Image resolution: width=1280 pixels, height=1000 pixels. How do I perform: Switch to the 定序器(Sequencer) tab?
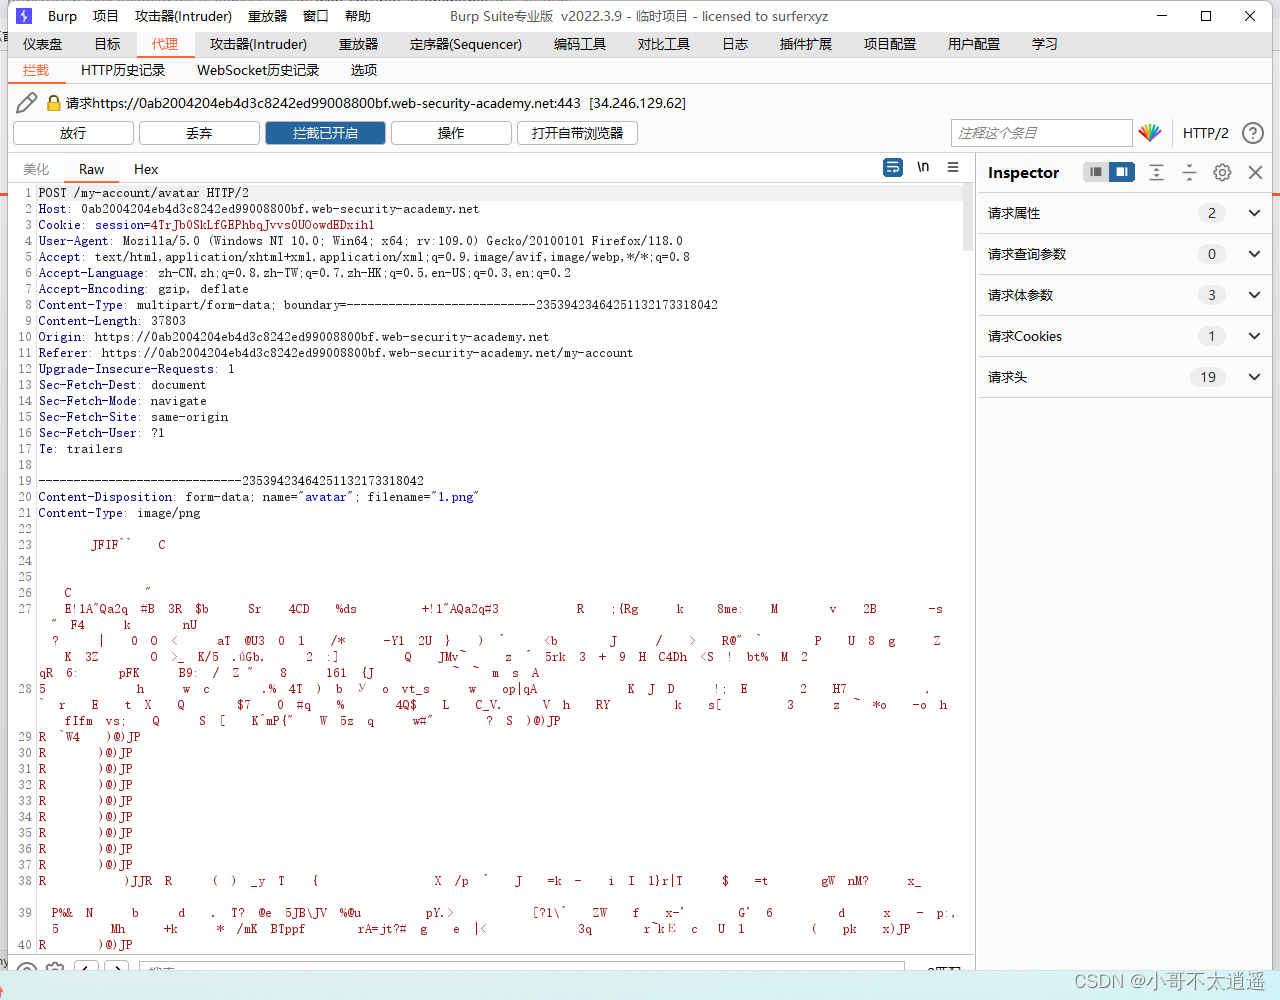coord(466,44)
